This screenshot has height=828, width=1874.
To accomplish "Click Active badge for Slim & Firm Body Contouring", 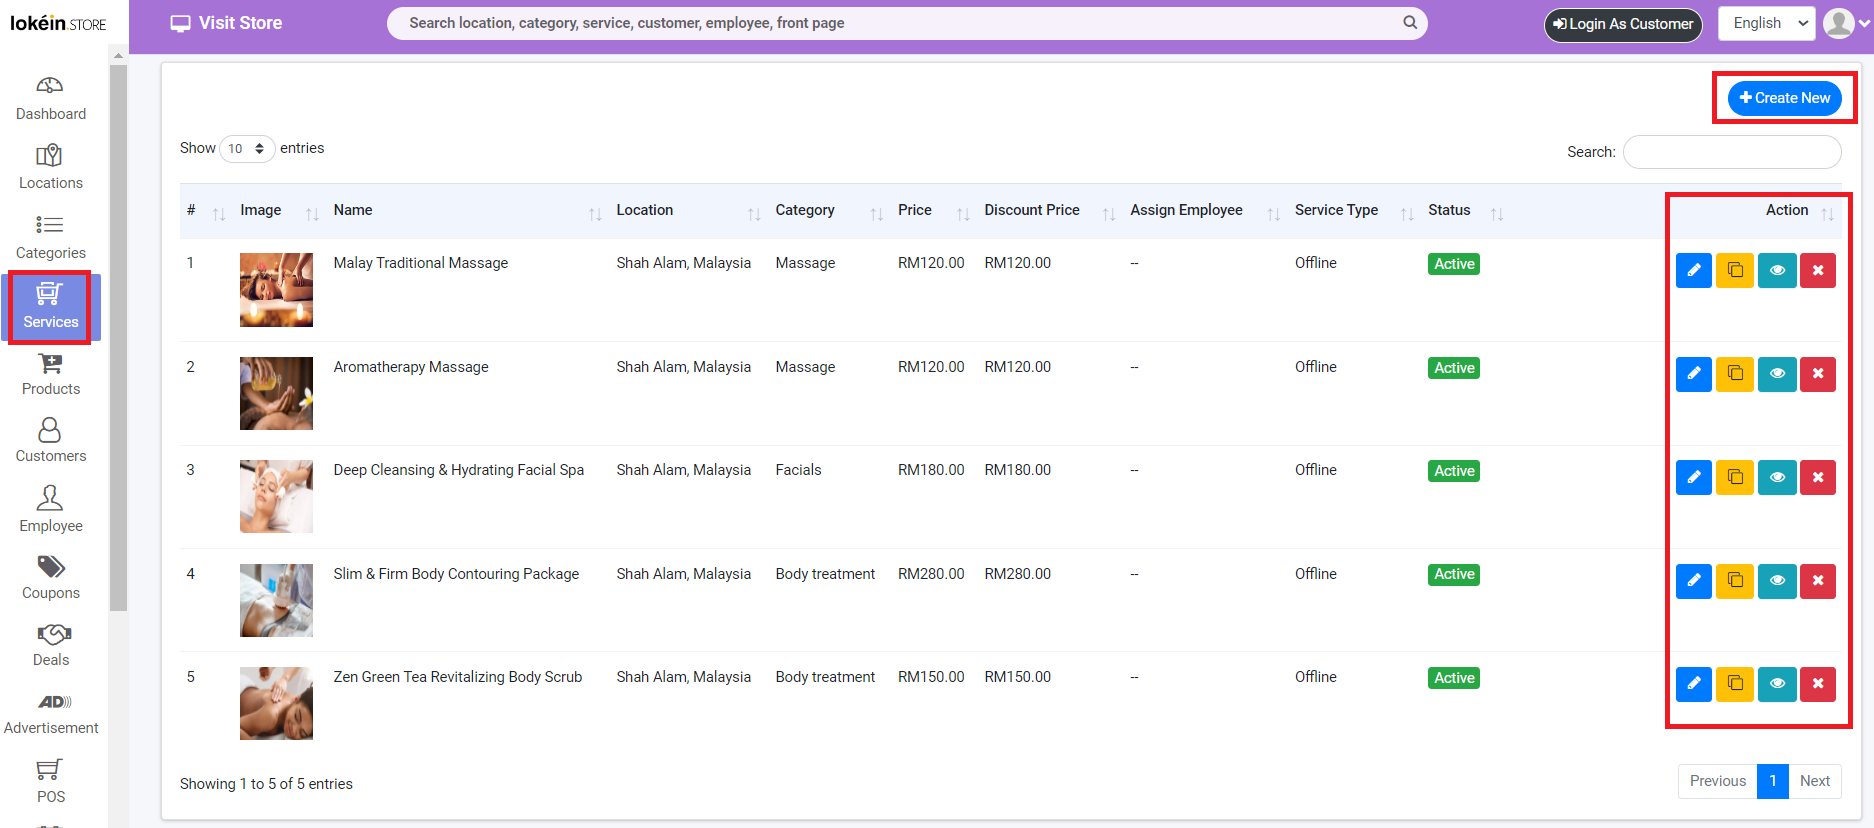I will click(x=1454, y=574).
